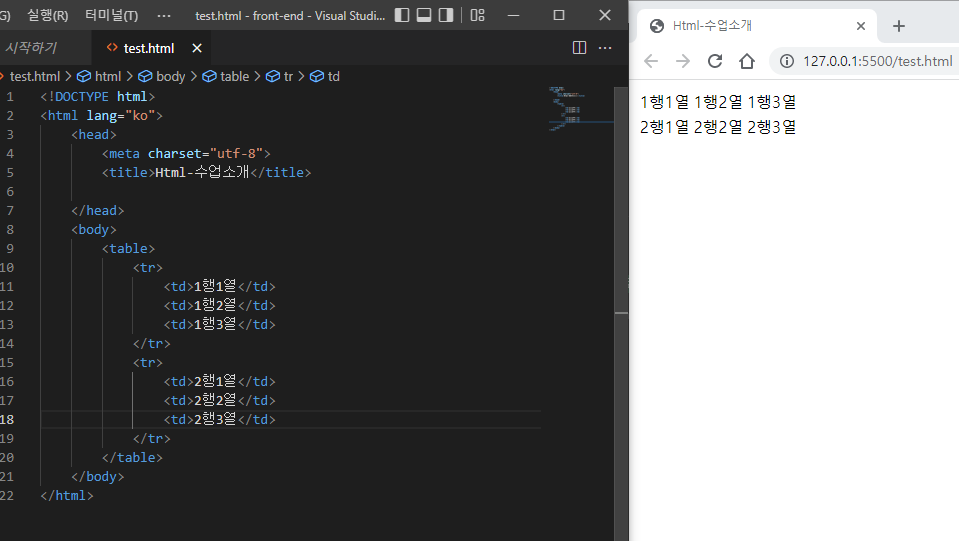
Task: Open Customize Layout icon in title bar
Action: (478, 15)
